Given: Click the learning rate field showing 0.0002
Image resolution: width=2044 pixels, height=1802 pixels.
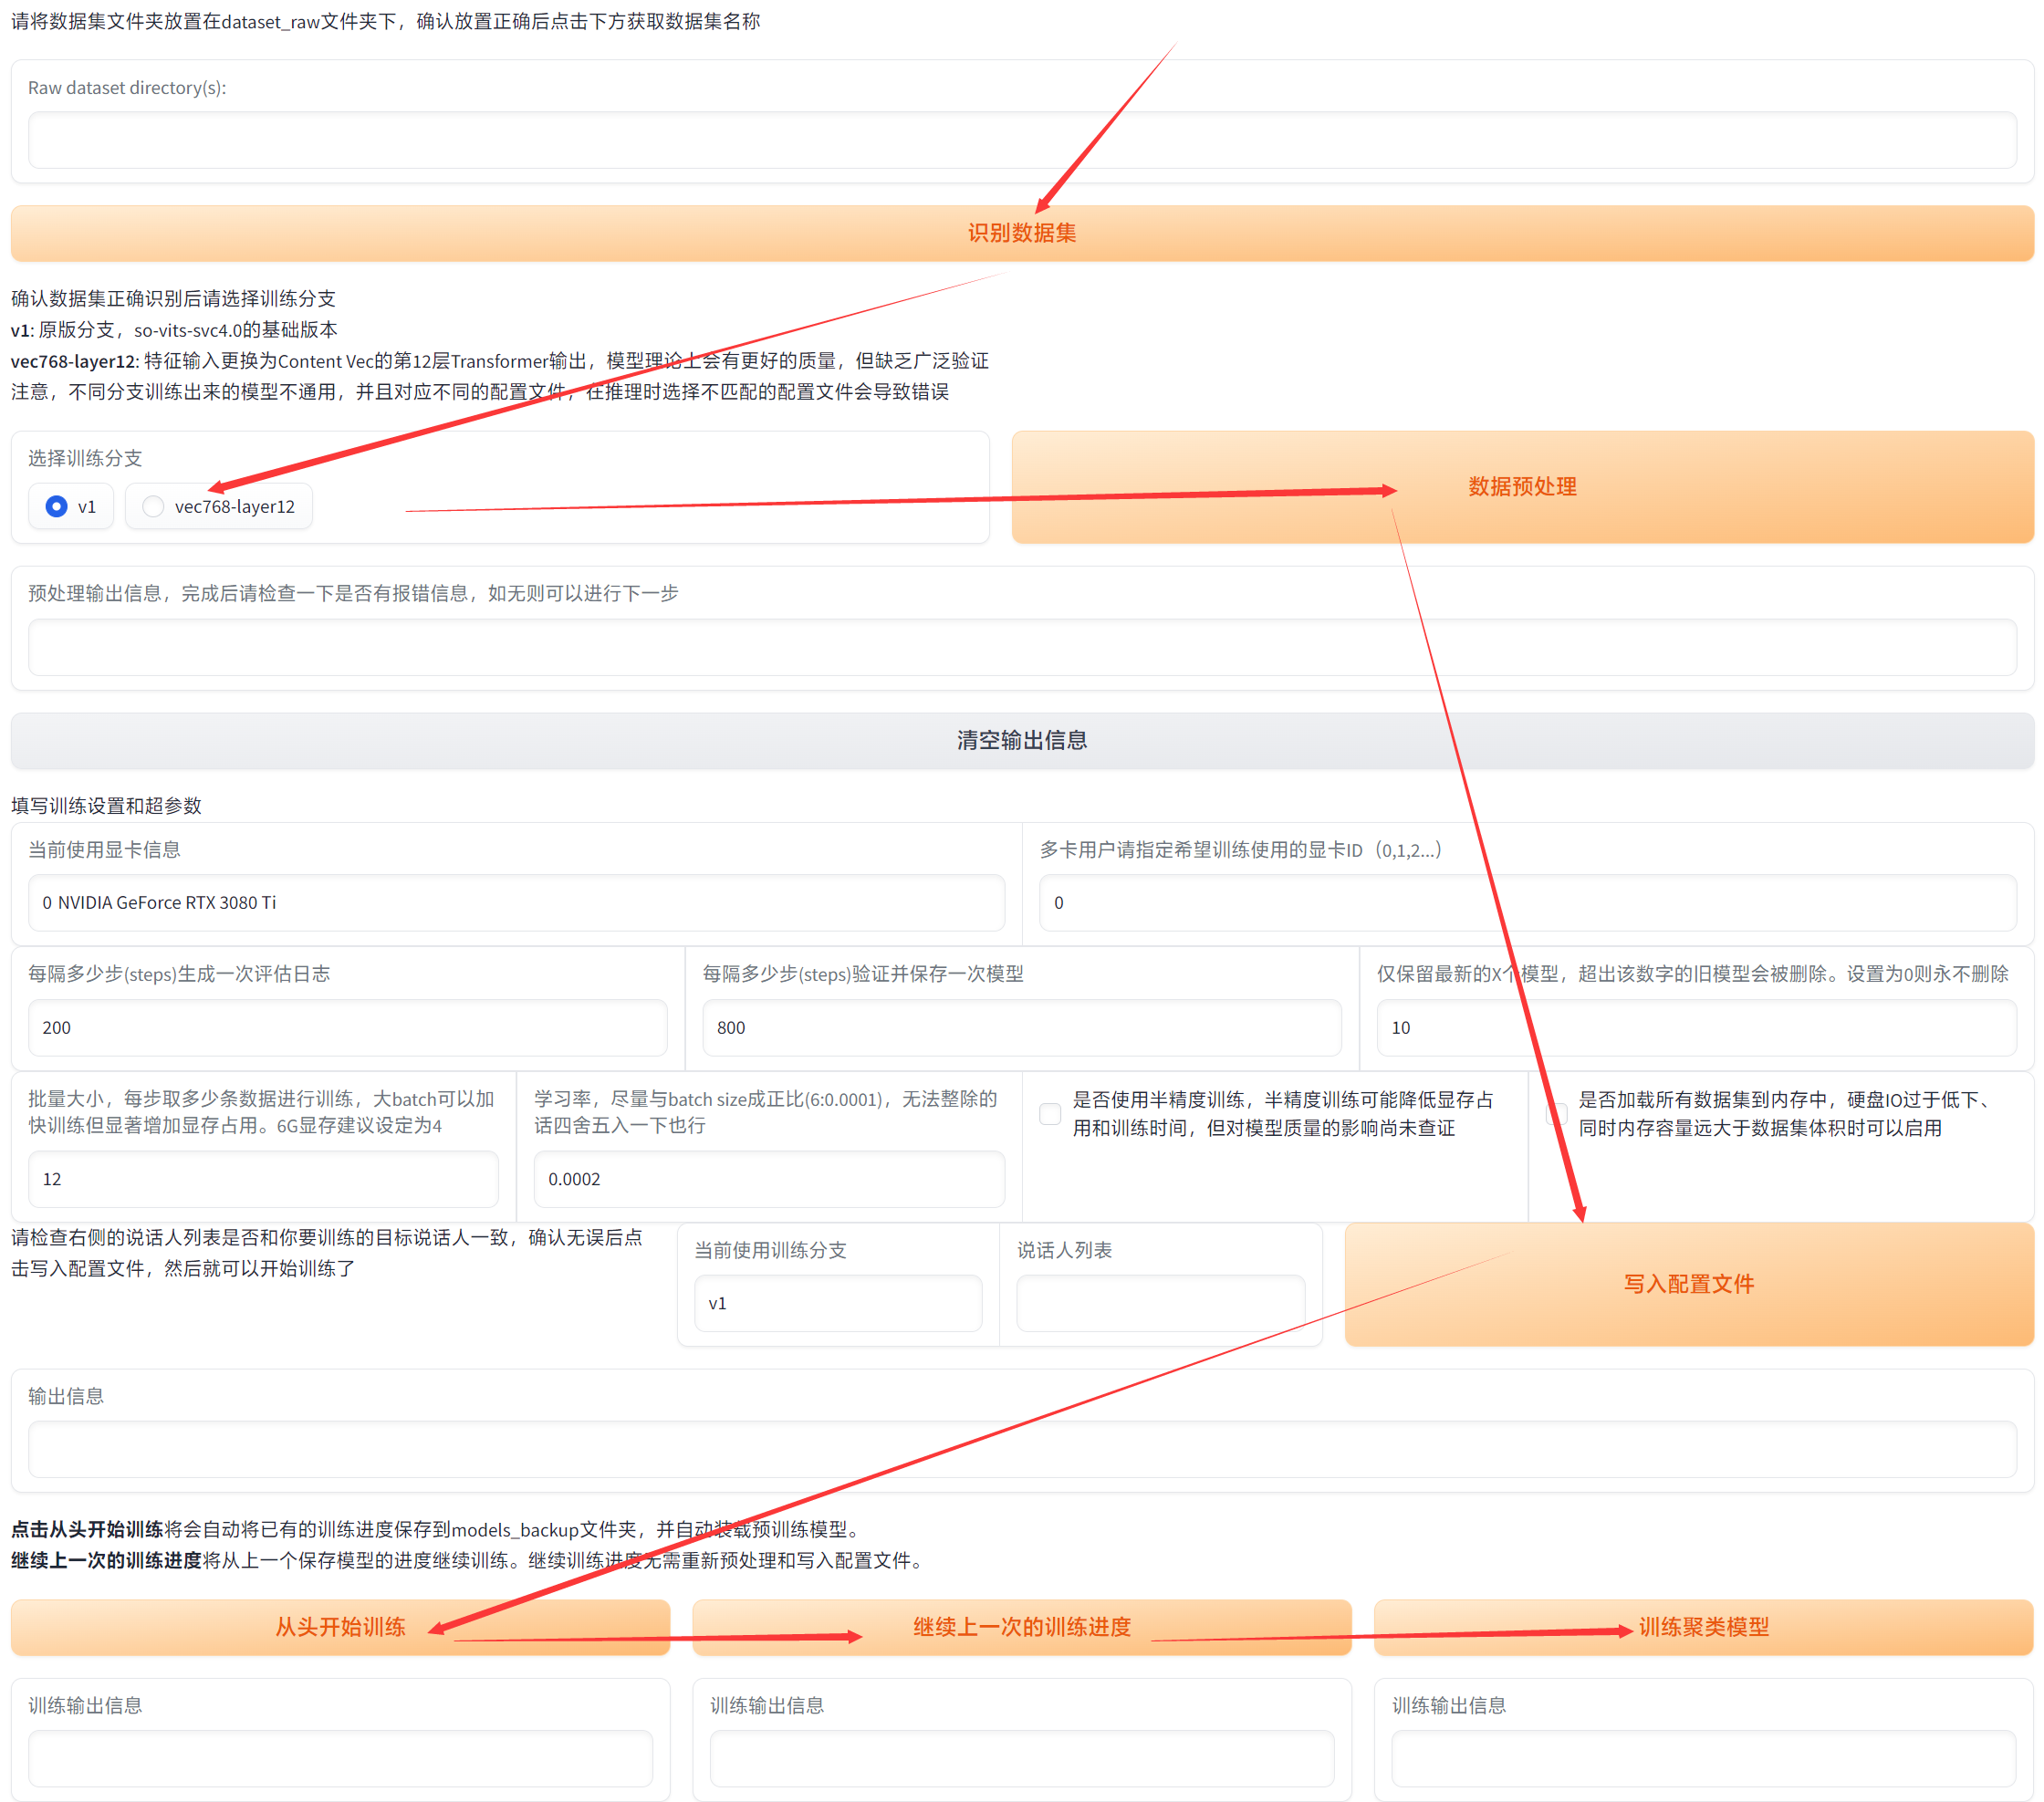Looking at the screenshot, I should click(768, 1179).
